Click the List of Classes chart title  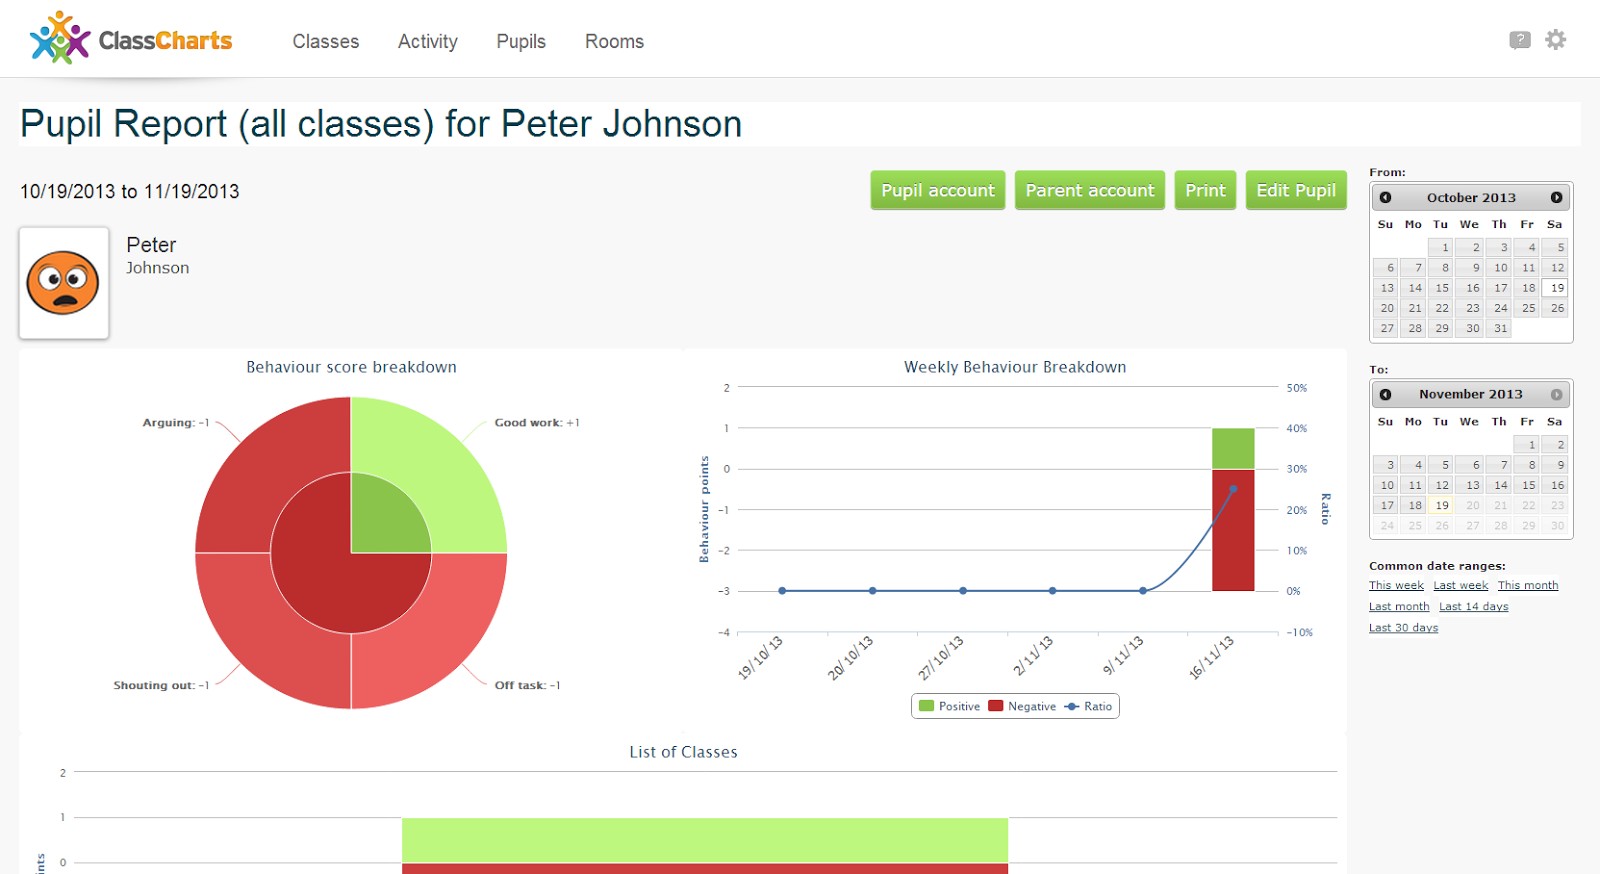coord(683,752)
